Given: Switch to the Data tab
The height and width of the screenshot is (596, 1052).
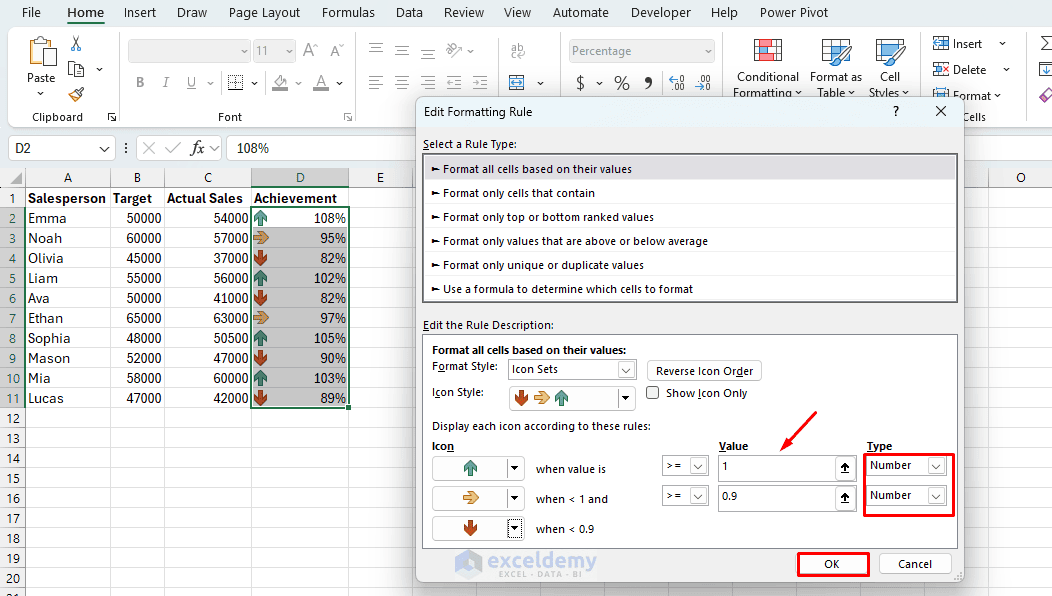Looking at the screenshot, I should (409, 13).
